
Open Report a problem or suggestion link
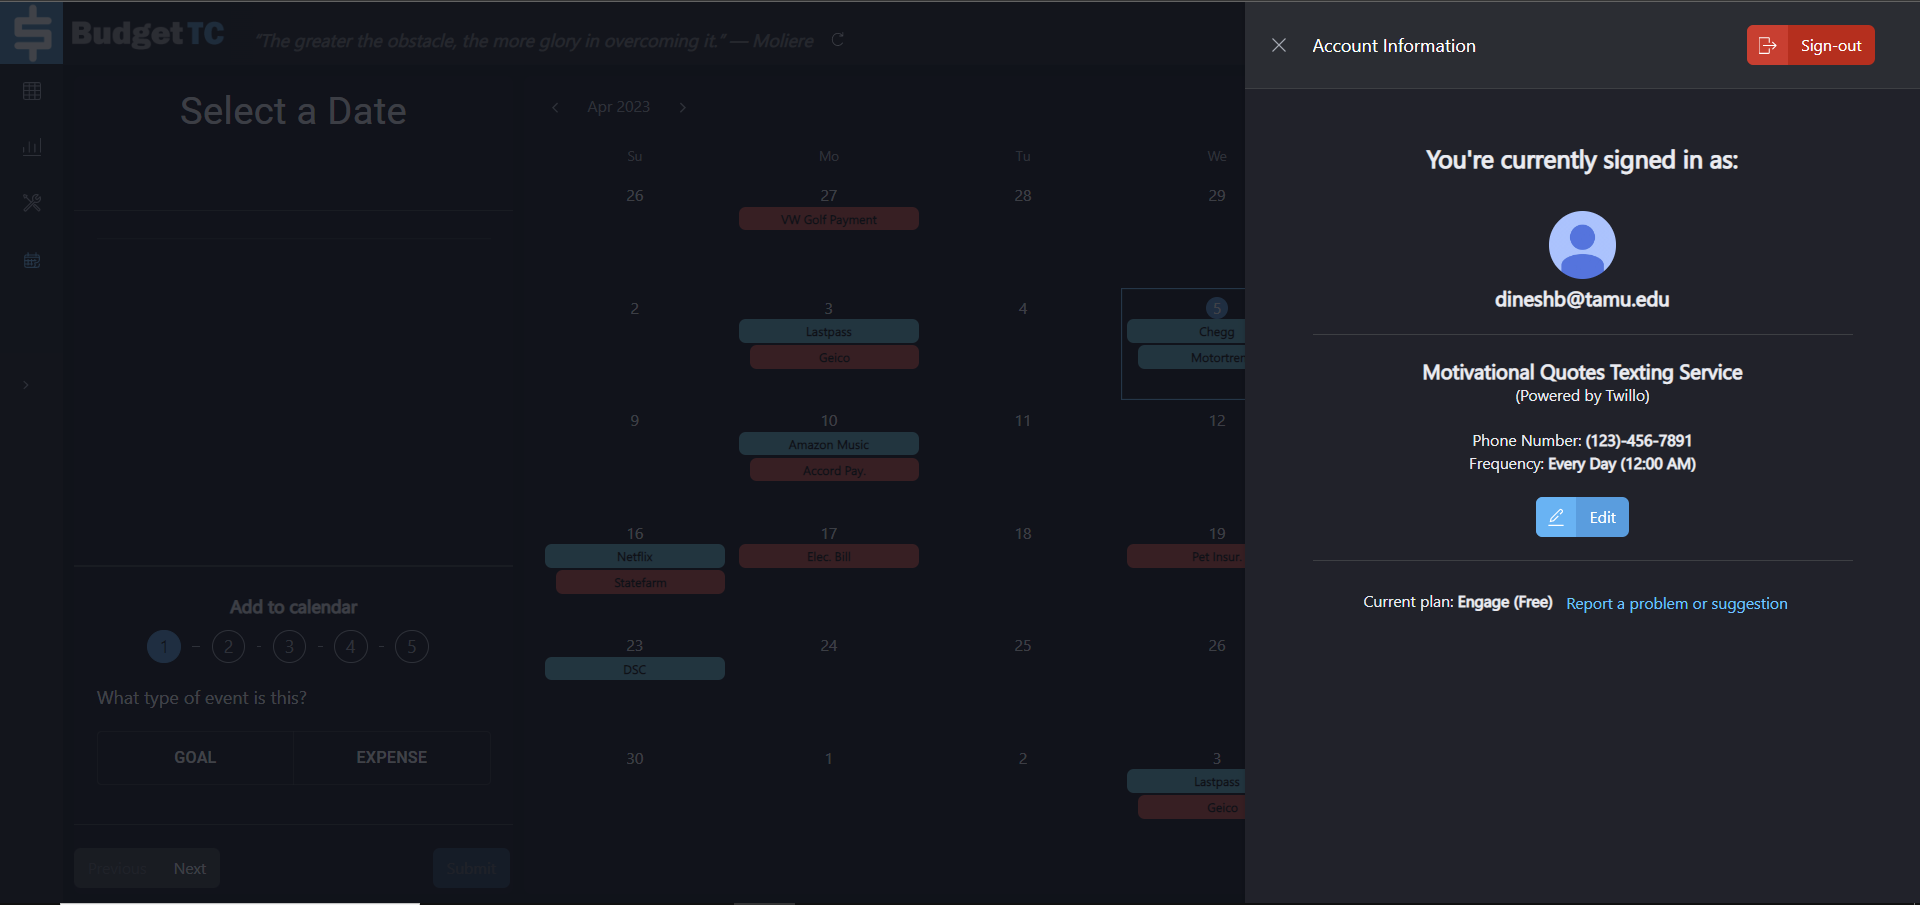(1676, 603)
